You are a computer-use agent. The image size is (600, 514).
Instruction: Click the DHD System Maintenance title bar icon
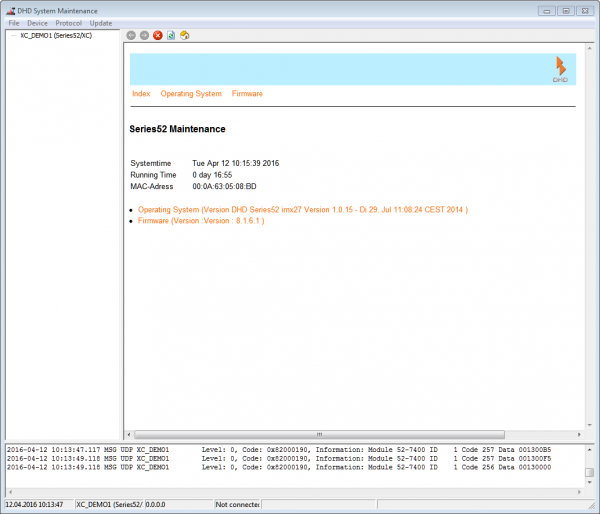[9, 9]
